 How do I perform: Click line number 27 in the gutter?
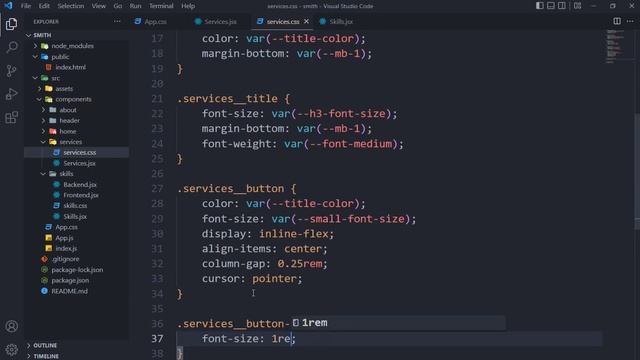157,189
